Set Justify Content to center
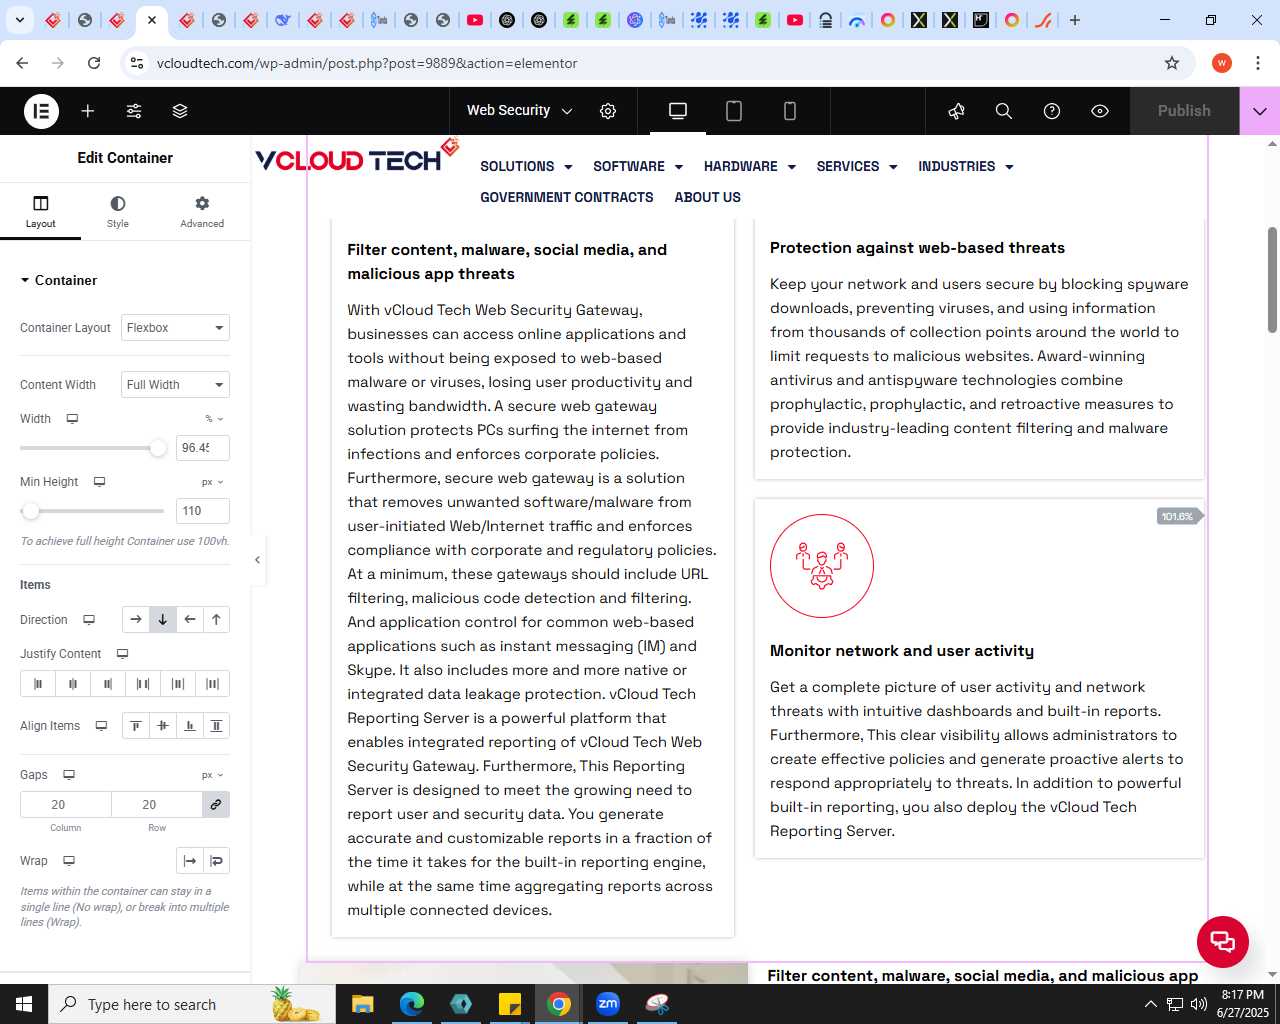The height and width of the screenshot is (1024, 1280). (73, 684)
